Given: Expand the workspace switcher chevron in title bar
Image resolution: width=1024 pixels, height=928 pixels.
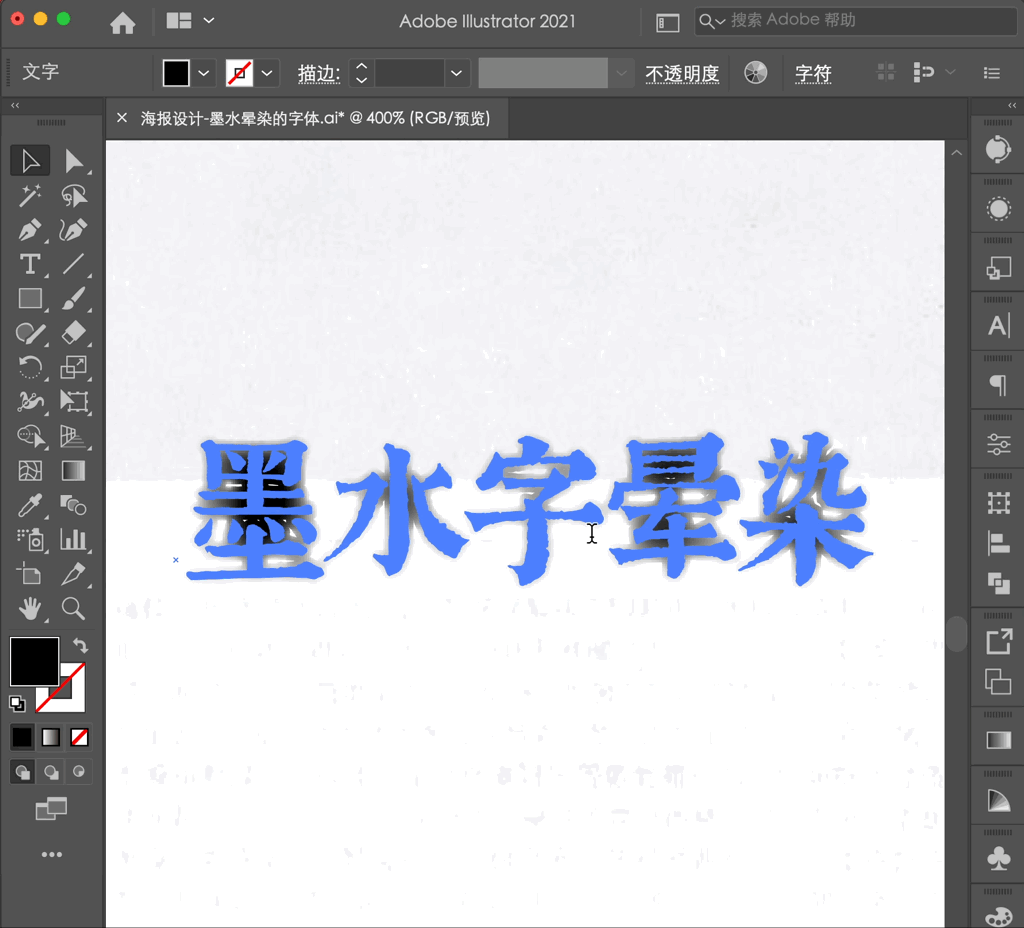Looking at the screenshot, I should [207, 20].
